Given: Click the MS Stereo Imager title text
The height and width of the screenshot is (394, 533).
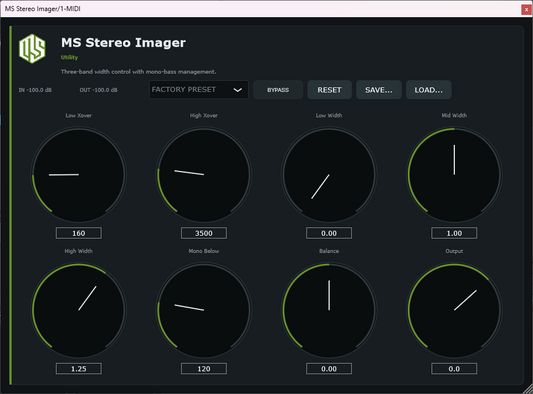Looking at the screenshot, I should [x=123, y=43].
